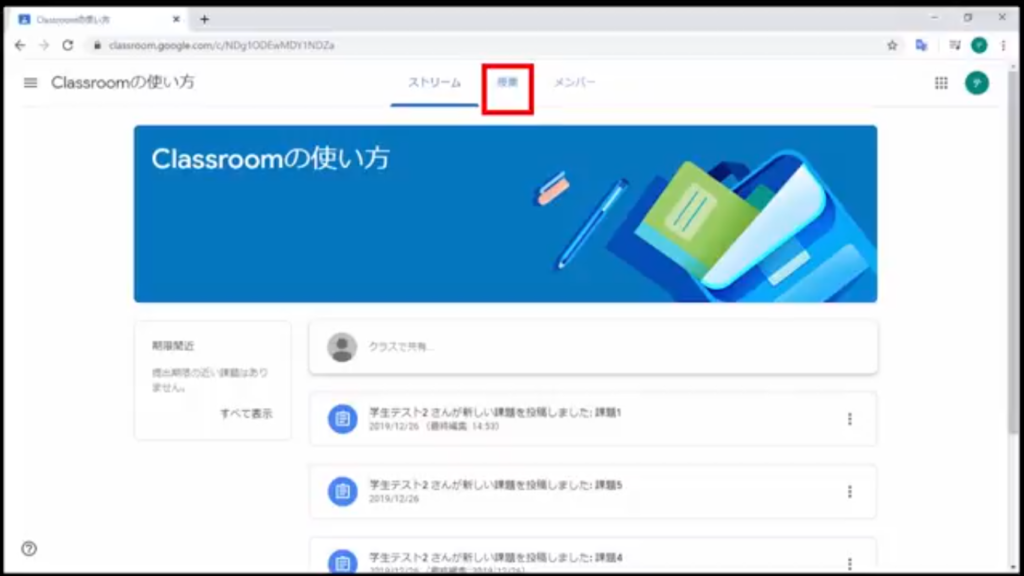Image resolution: width=1024 pixels, height=576 pixels.
Task: Click the Google Translate icon in the address bar
Action: click(x=921, y=45)
